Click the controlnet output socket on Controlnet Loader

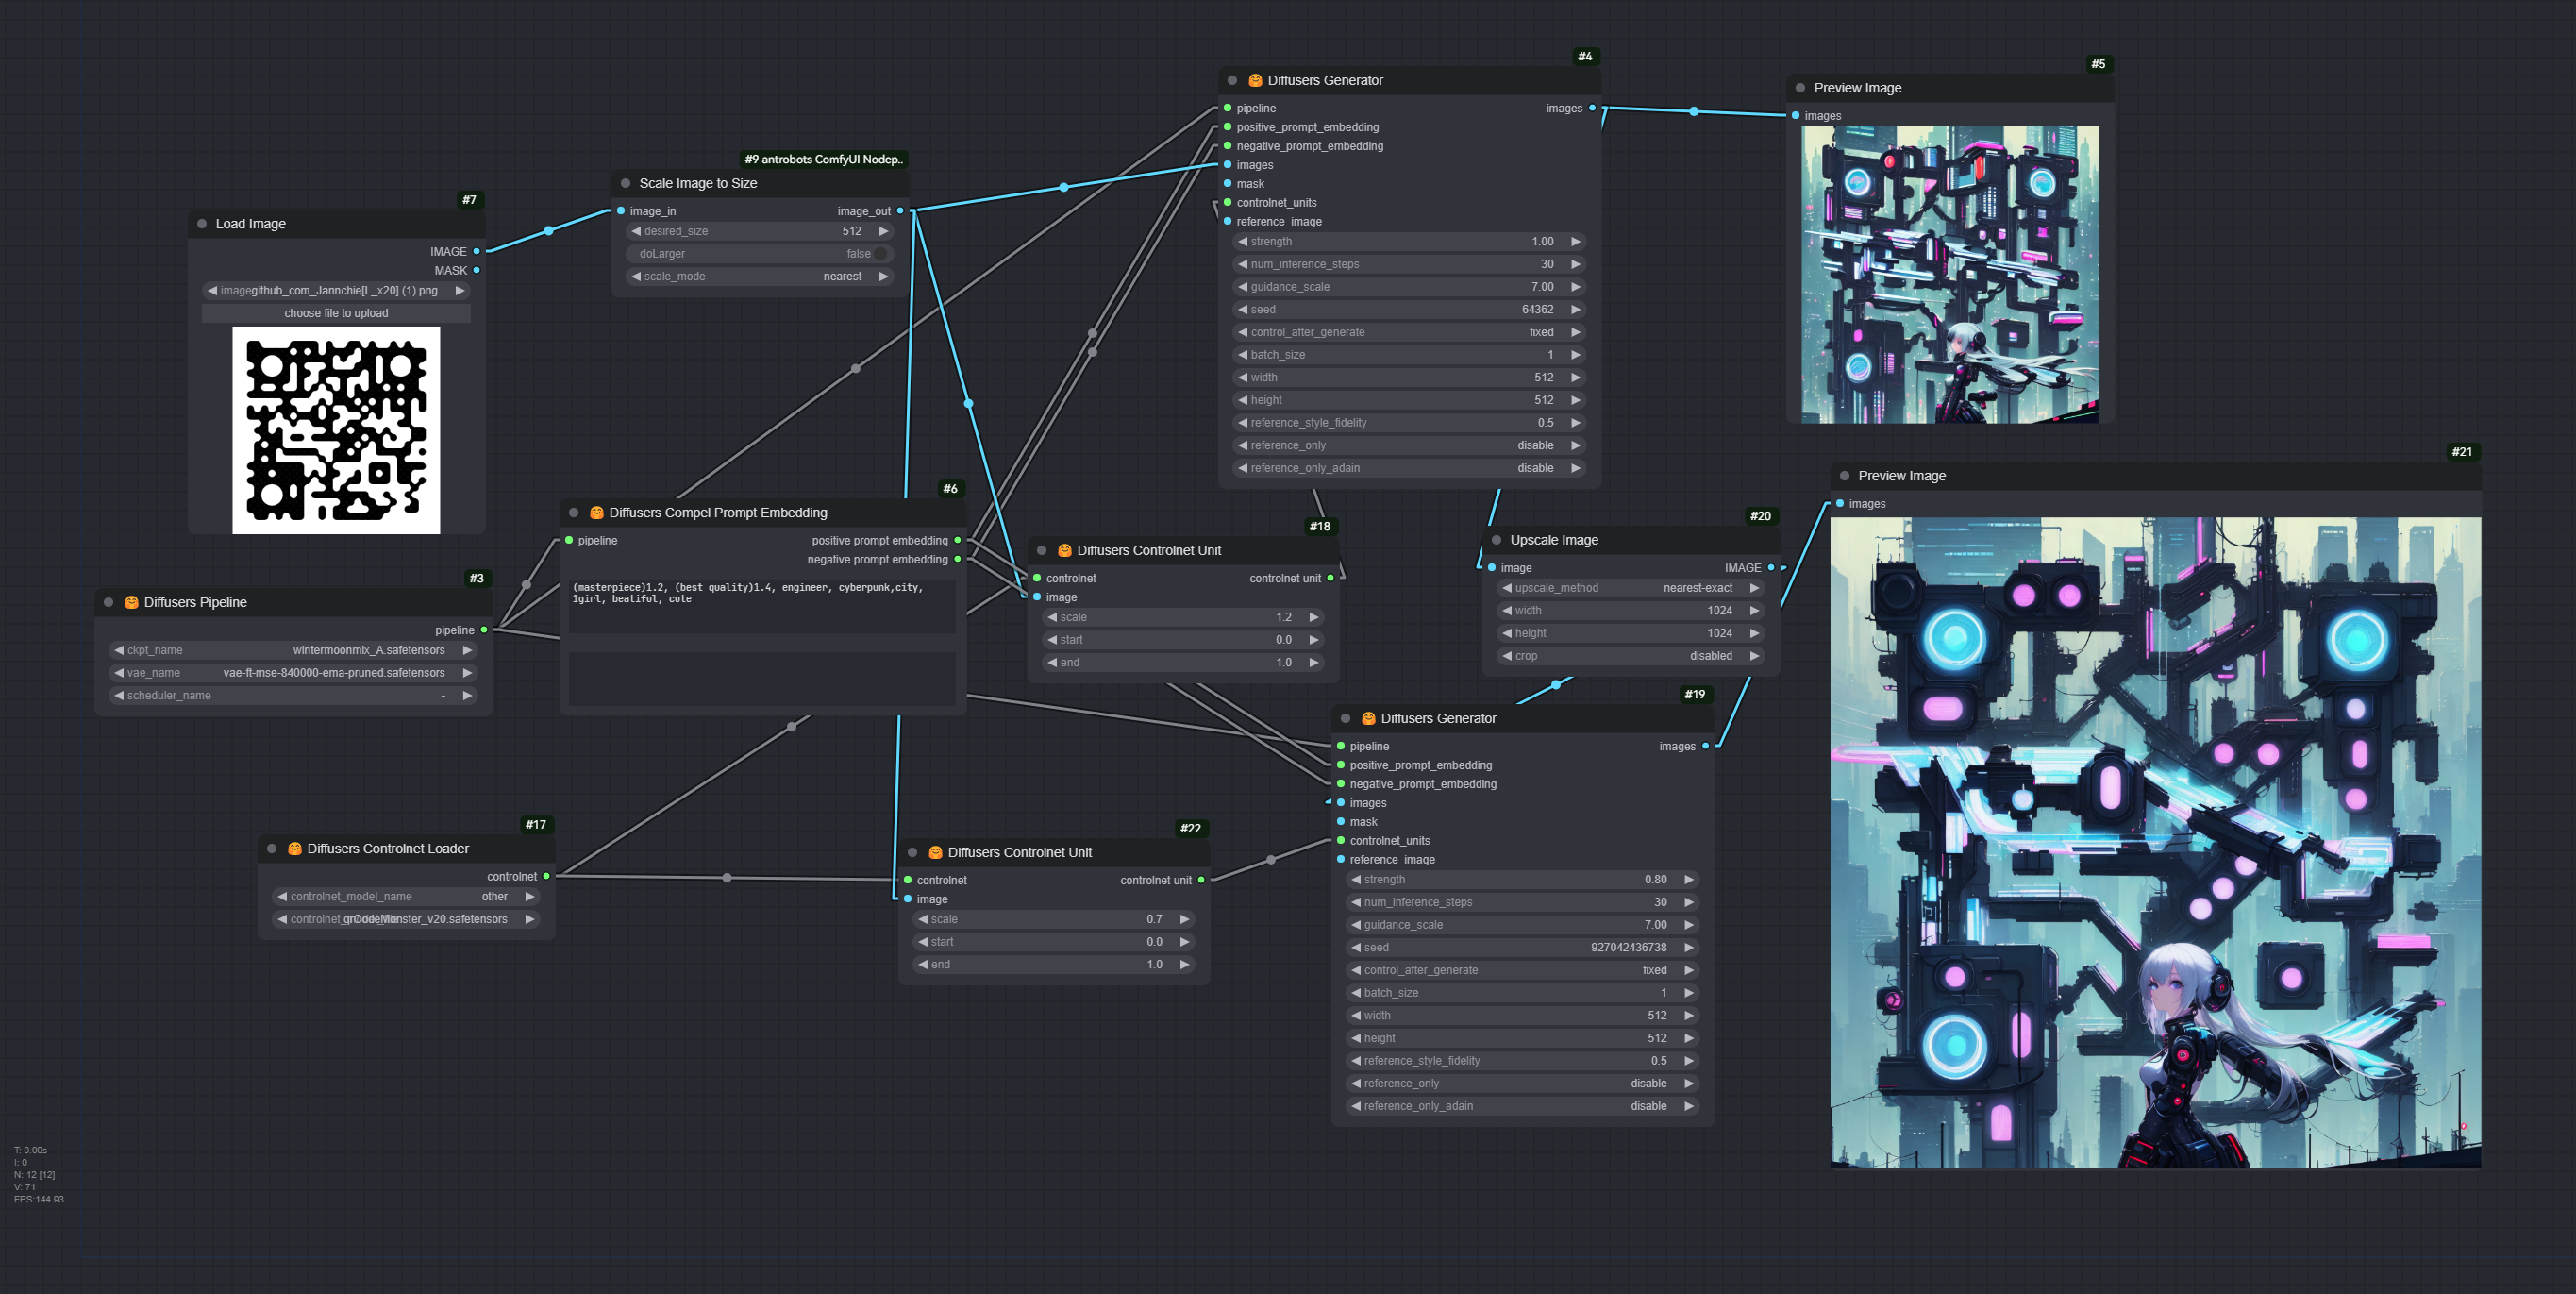pos(546,876)
